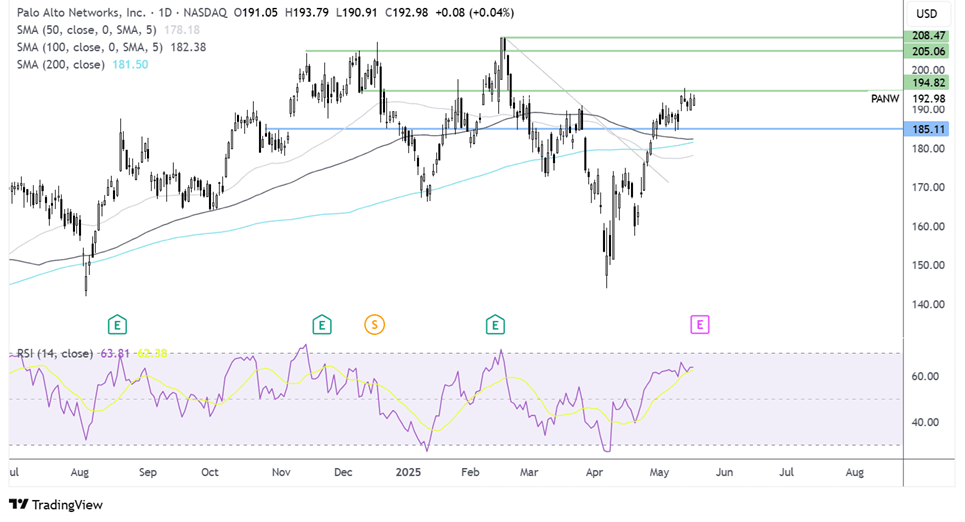965x522 pixels.
Task: Click the green earnings E marker before December
Action: [321, 324]
